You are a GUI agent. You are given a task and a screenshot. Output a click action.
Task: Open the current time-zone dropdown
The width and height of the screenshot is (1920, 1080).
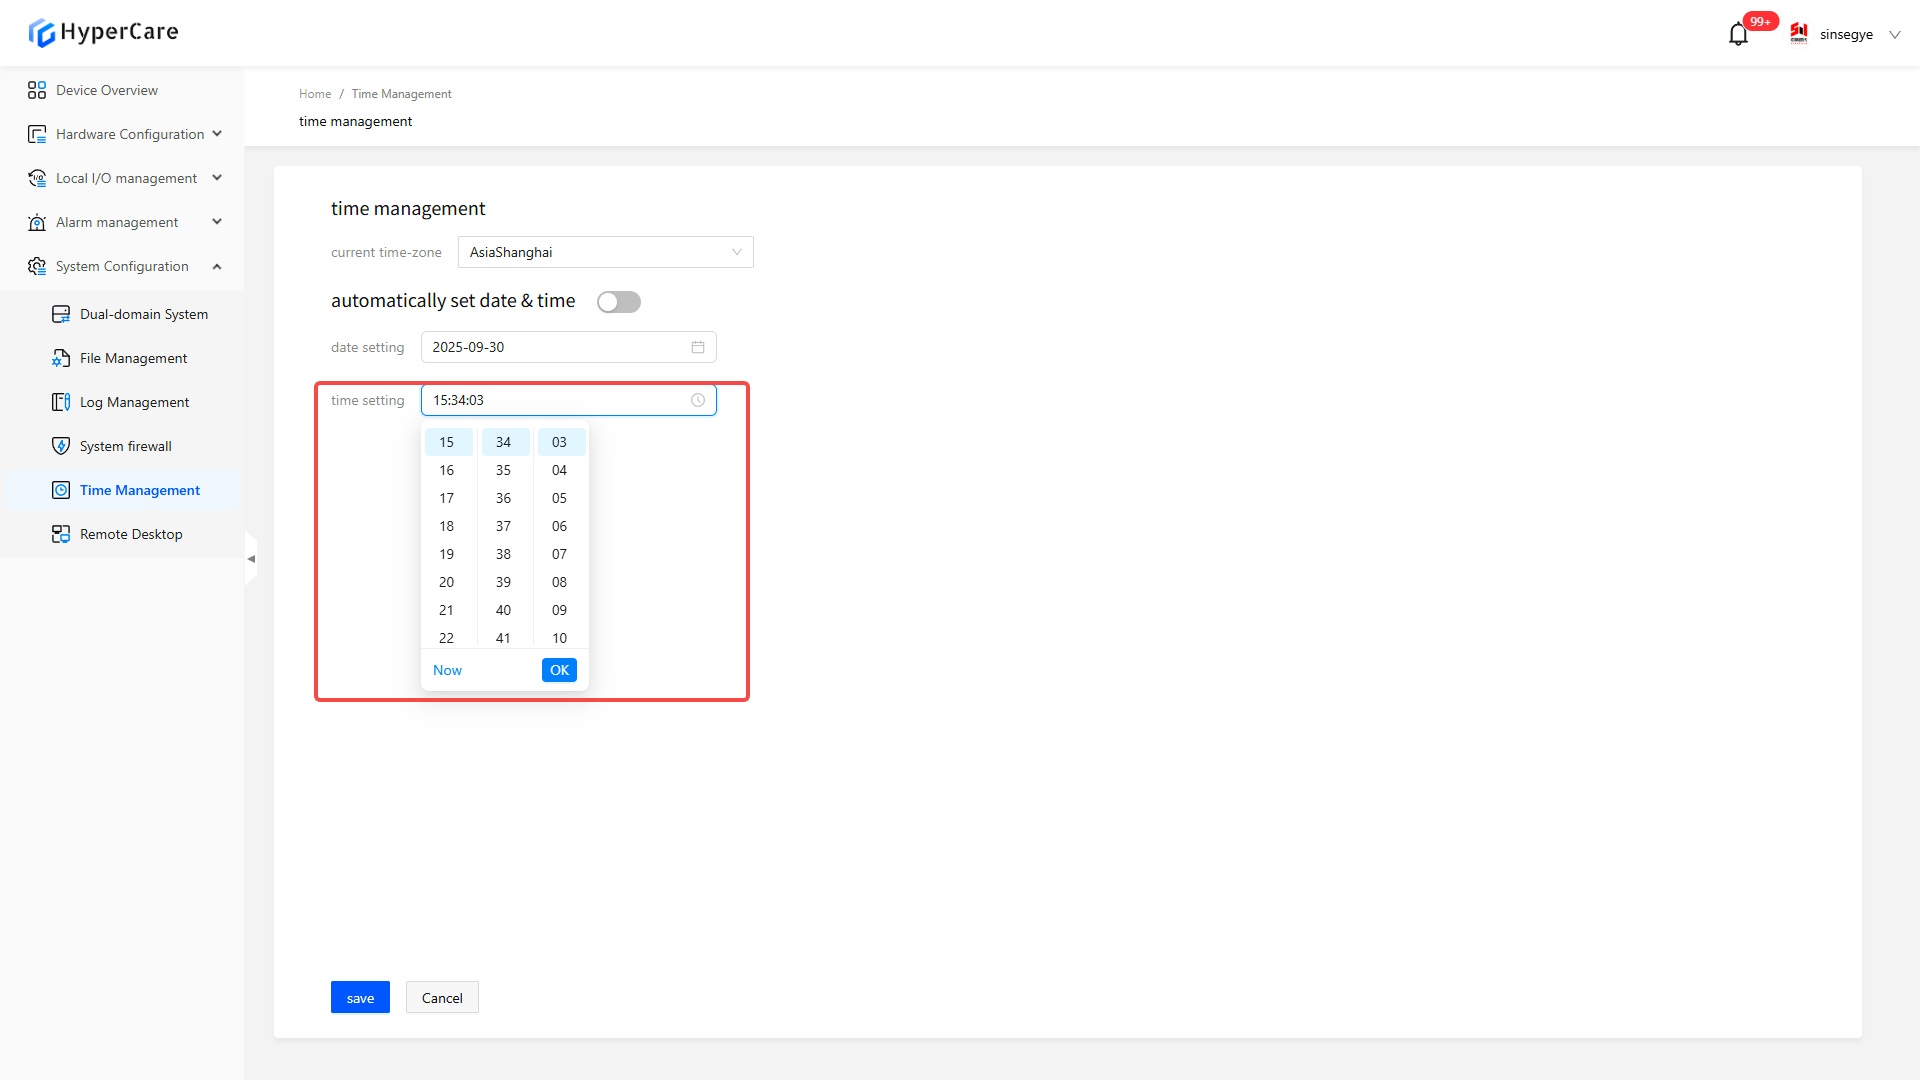click(605, 252)
